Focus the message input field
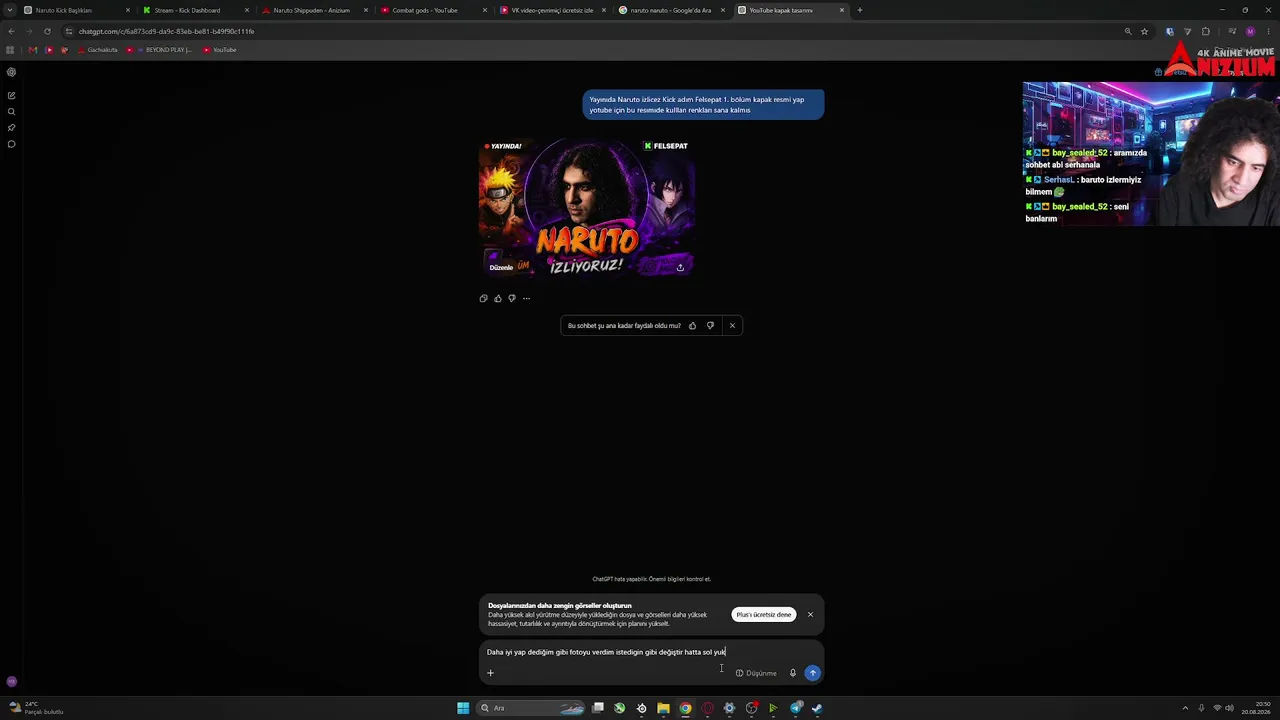This screenshot has width=1280, height=720. pyautogui.click(x=651, y=652)
